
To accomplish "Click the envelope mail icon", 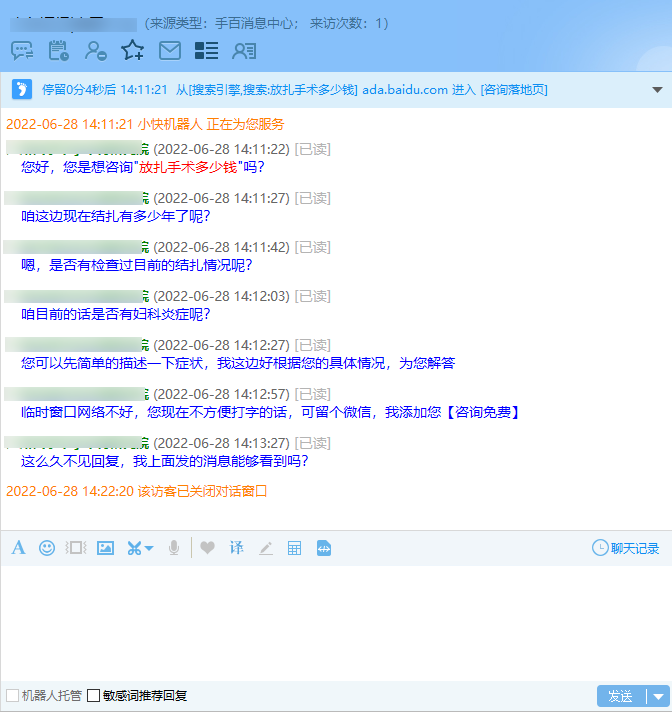I will coord(170,50).
